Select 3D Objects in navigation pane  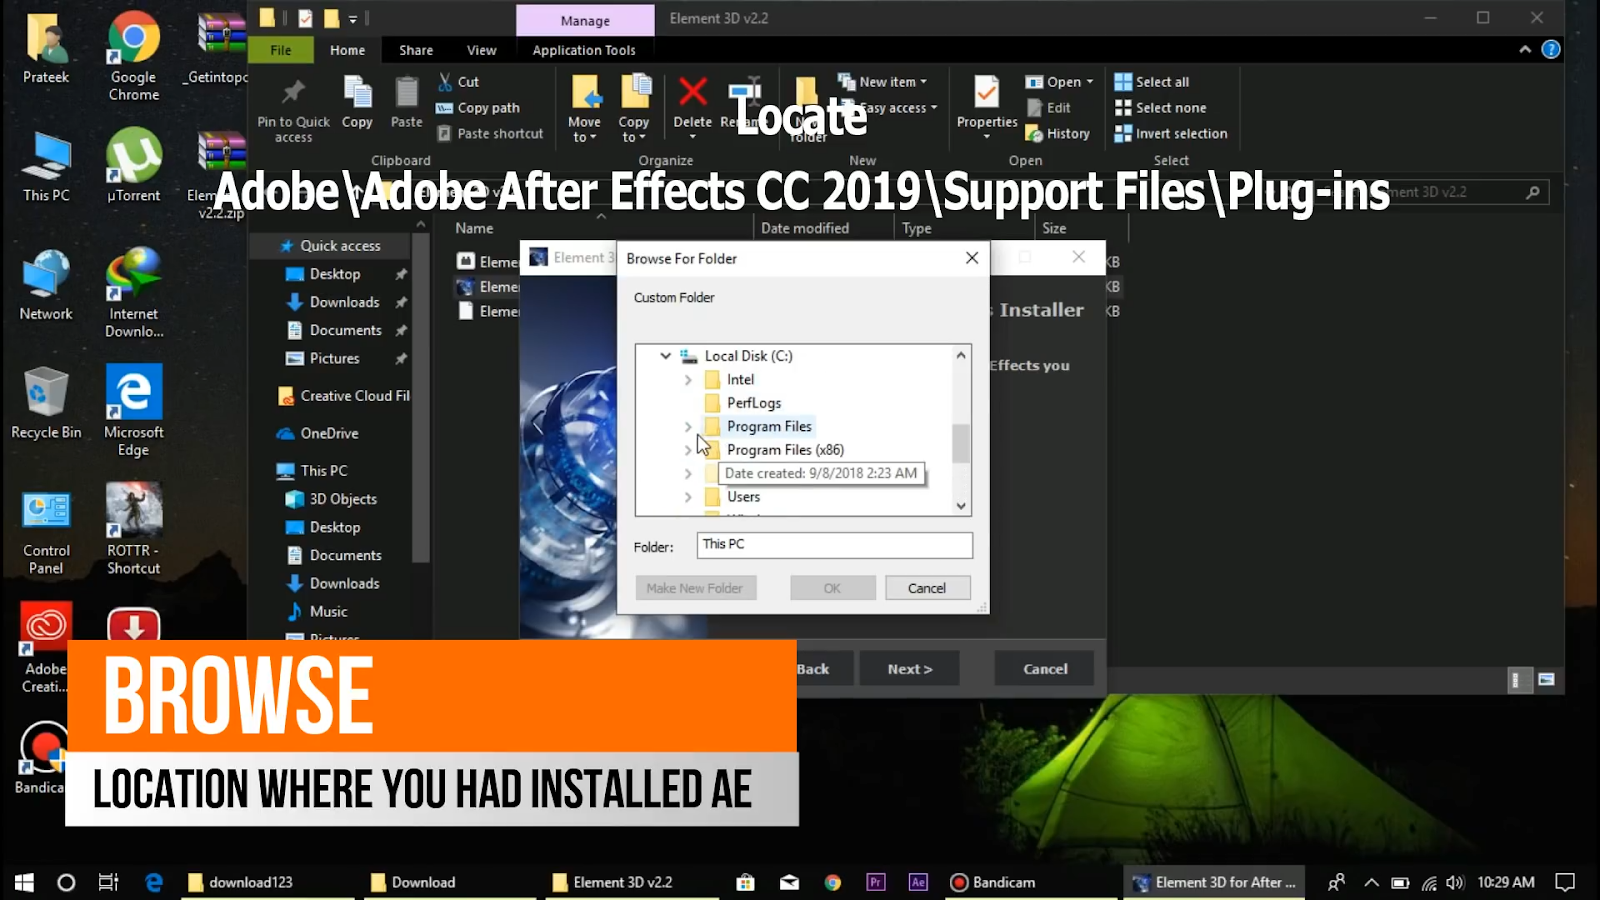coord(343,499)
